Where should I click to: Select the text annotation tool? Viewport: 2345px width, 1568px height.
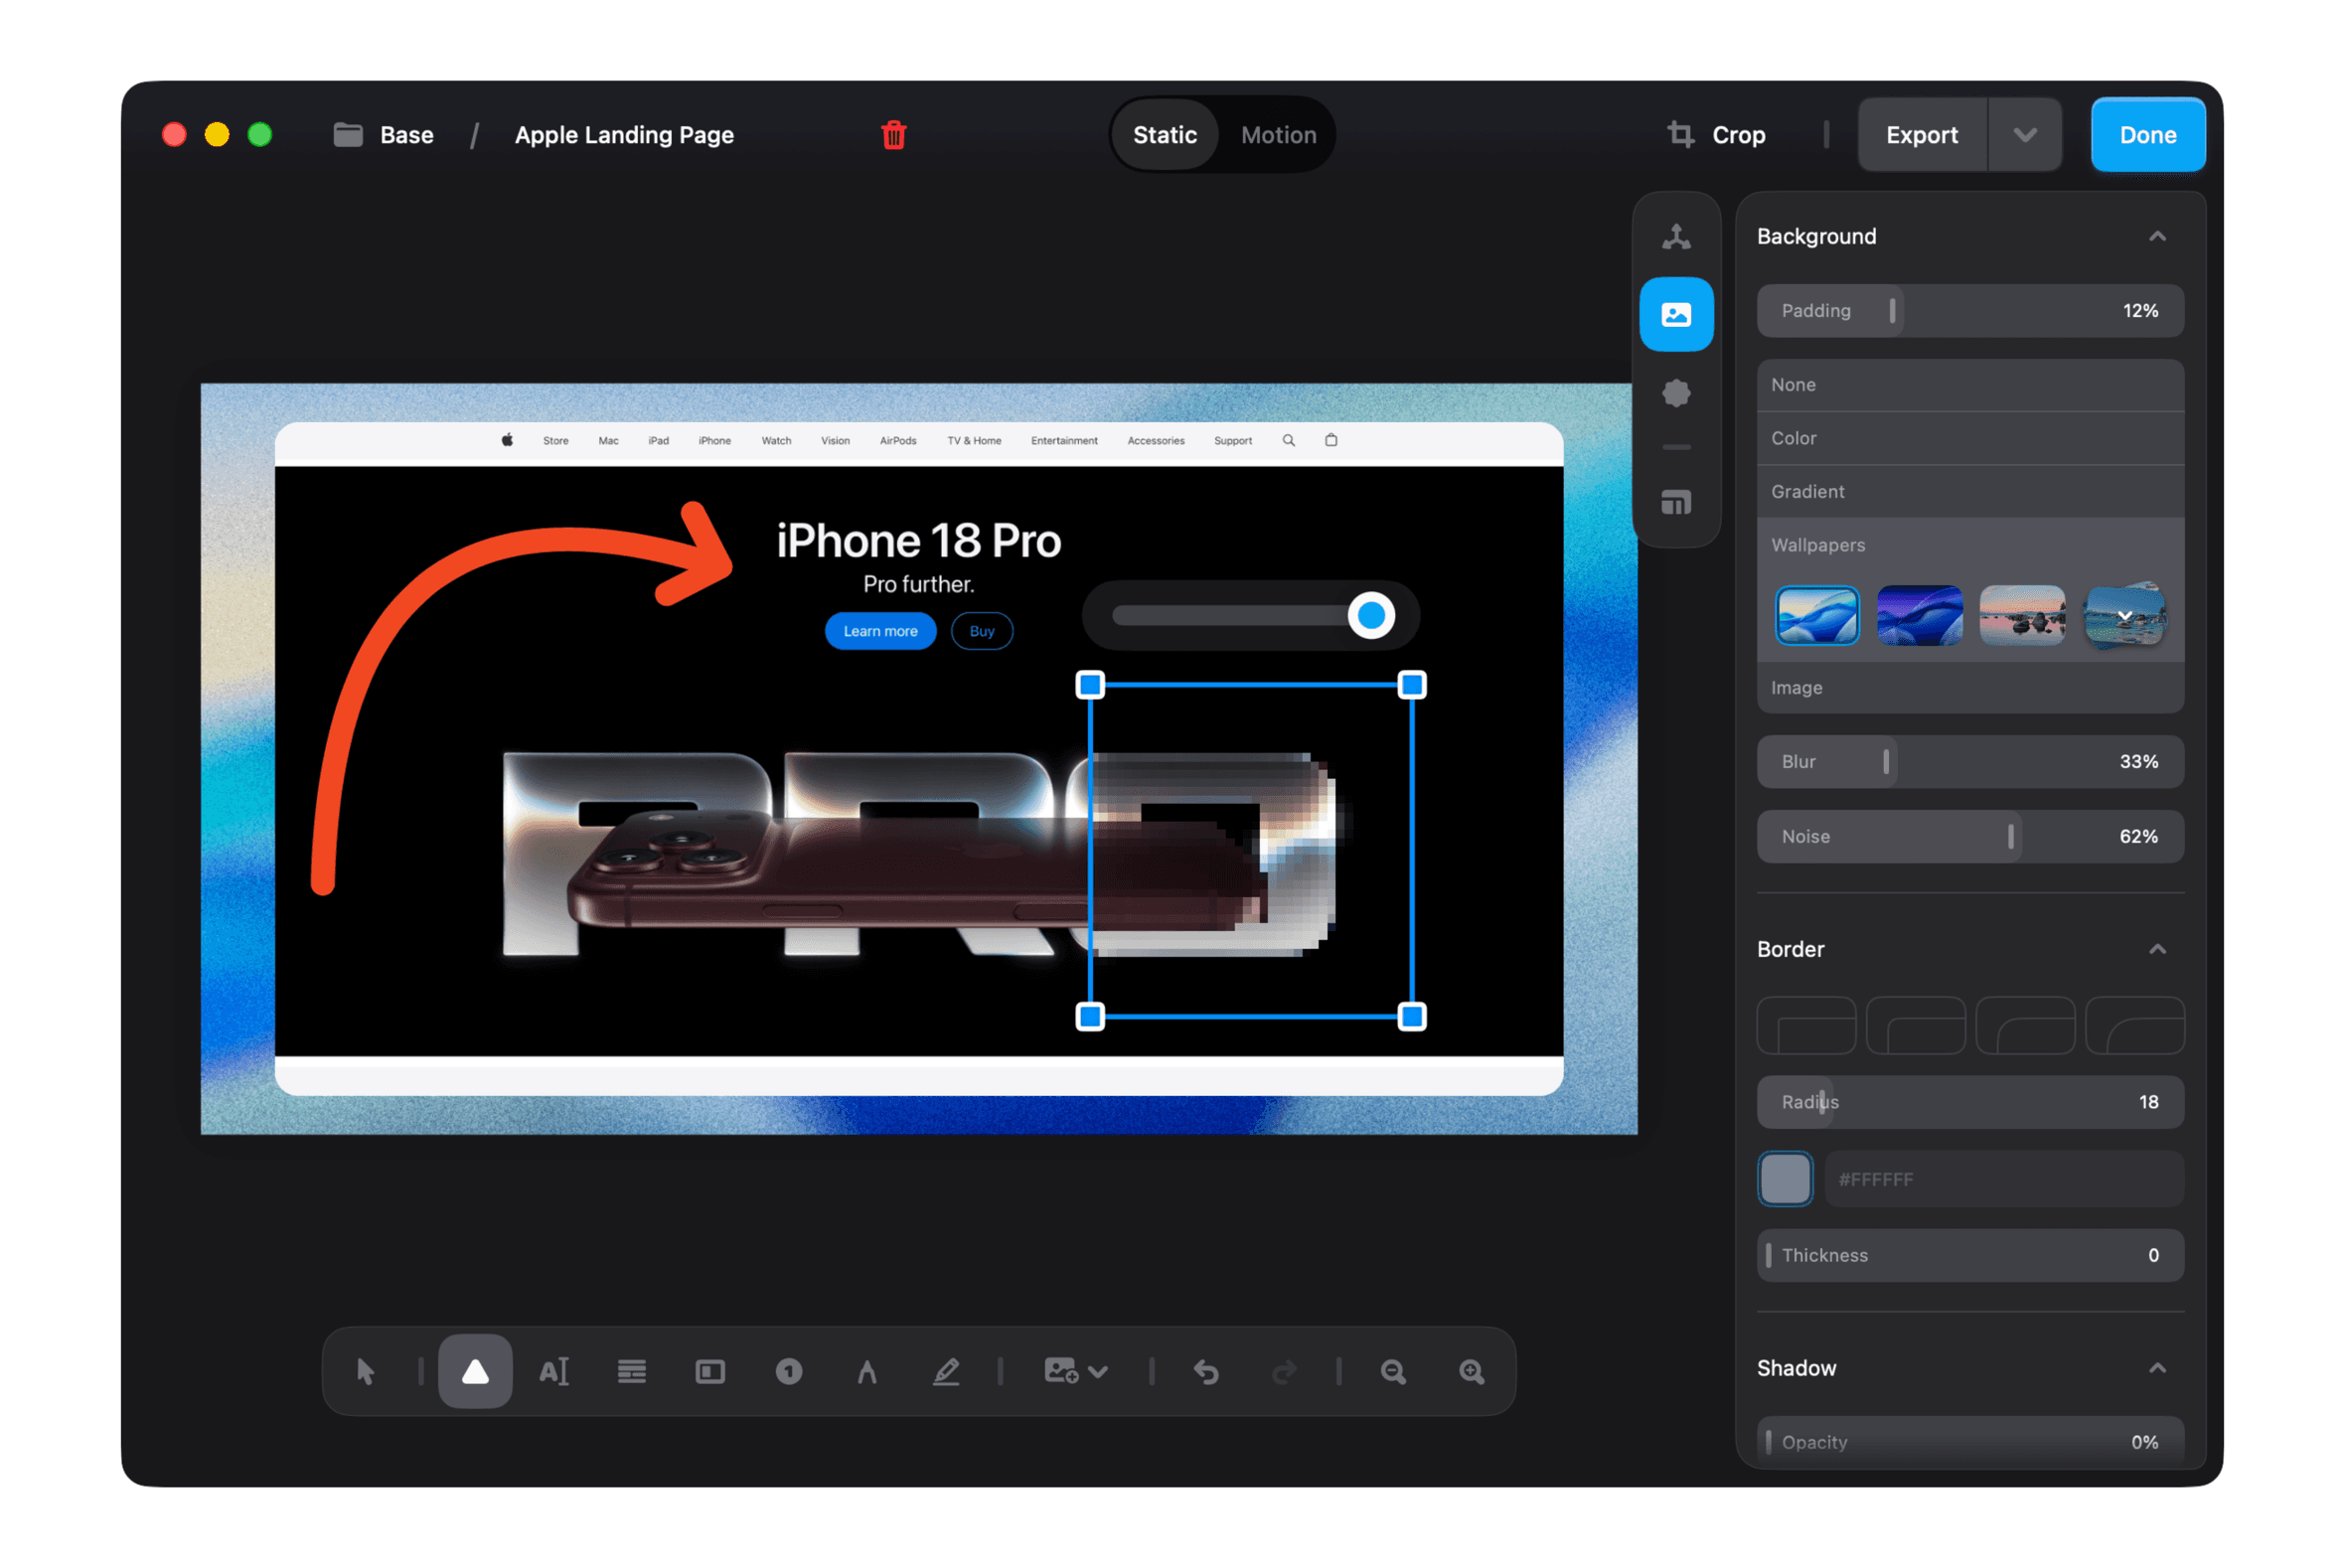(553, 1371)
